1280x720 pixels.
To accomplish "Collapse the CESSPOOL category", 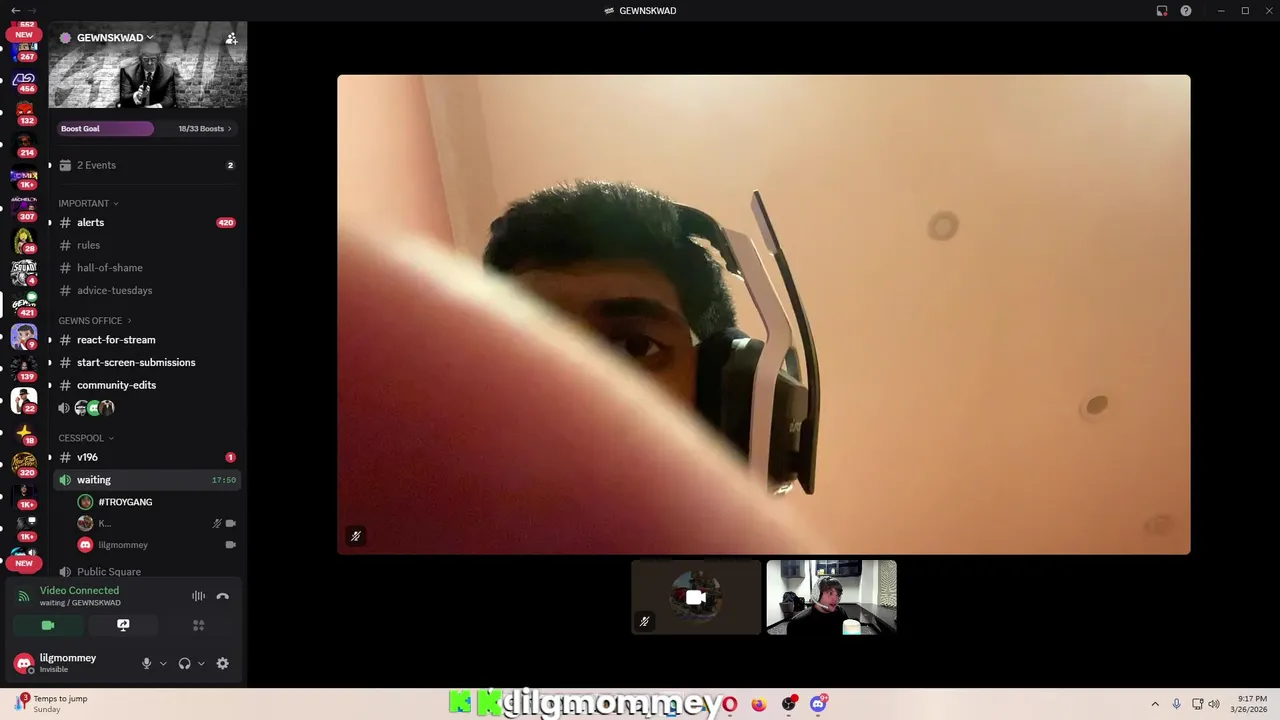I will coord(86,438).
